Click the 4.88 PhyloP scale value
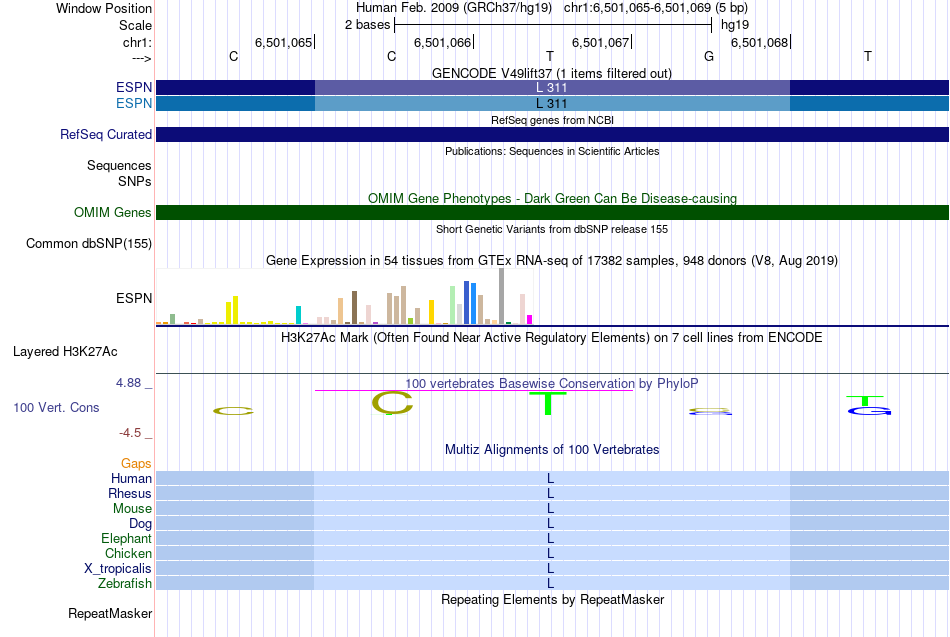The width and height of the screenshot is (950, 637). point(128,383)
